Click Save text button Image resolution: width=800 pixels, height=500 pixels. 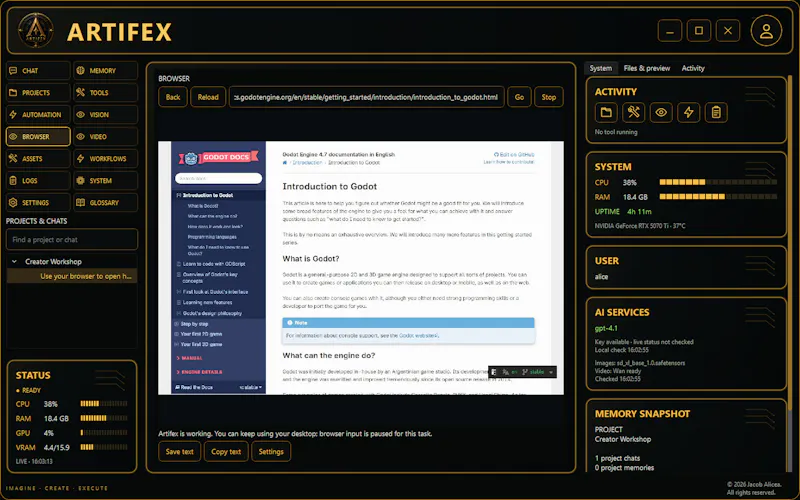point(180,452)
